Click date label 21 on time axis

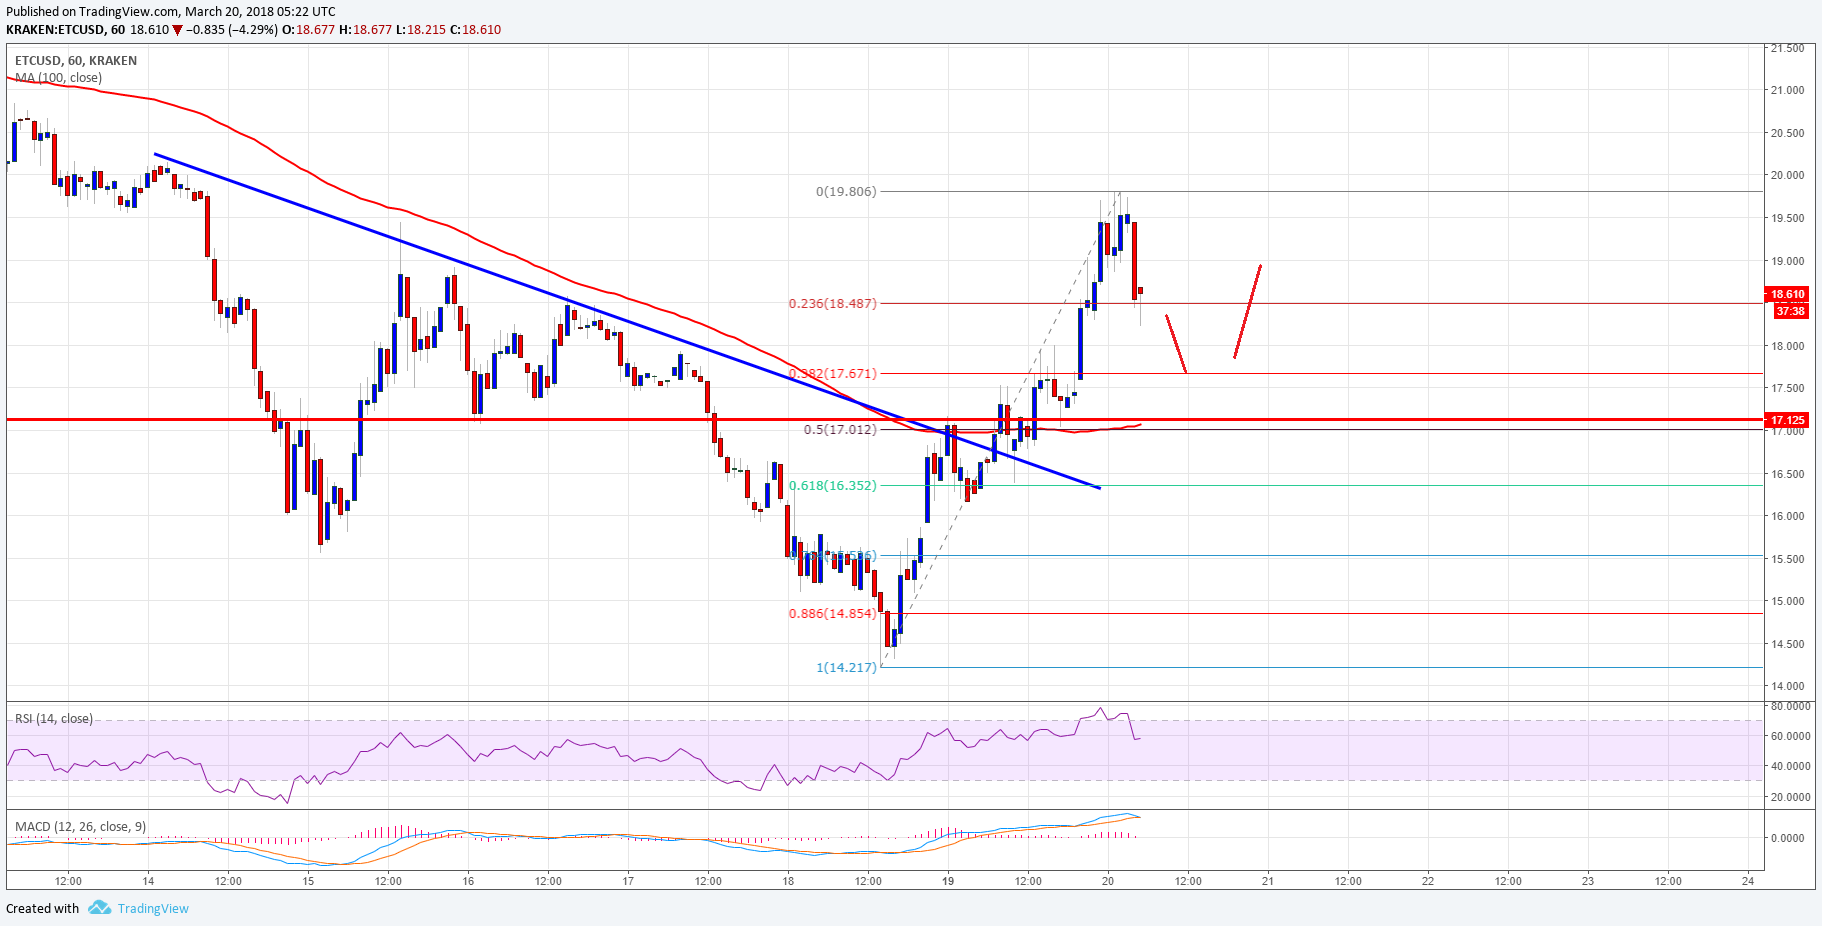[x=1268, y=881]
